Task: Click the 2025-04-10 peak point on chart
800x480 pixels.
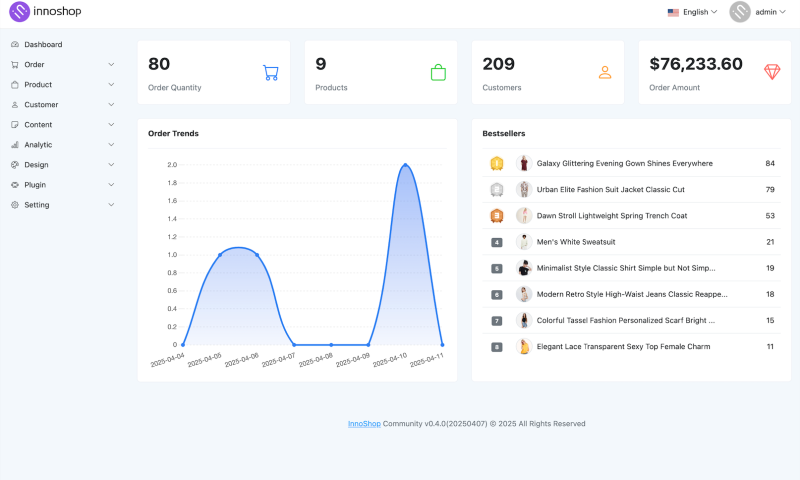Action: coord(405,165)
